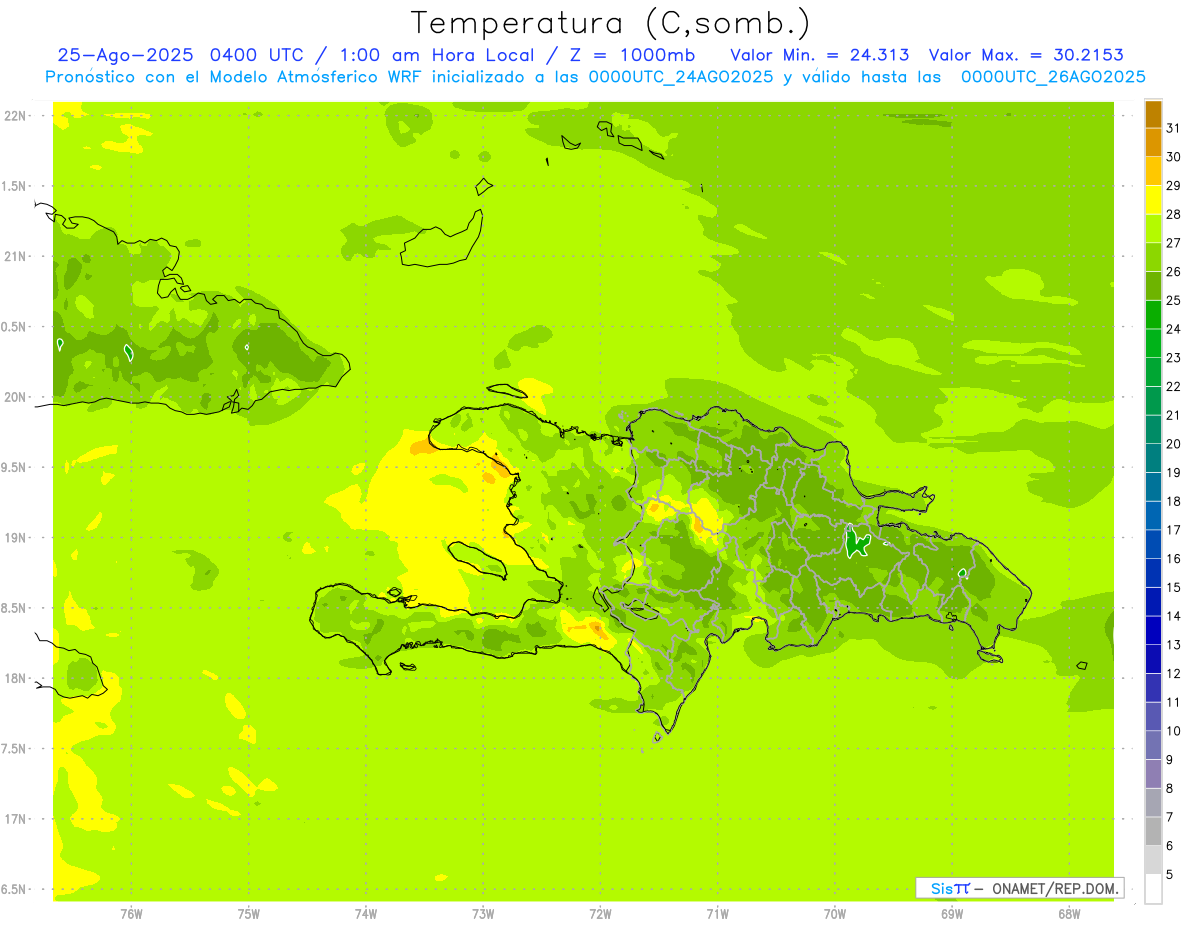Click the 71W longitude axis label
This screenshot has width=1200, height=927.
pyautogui.click(x=717, y=914)
